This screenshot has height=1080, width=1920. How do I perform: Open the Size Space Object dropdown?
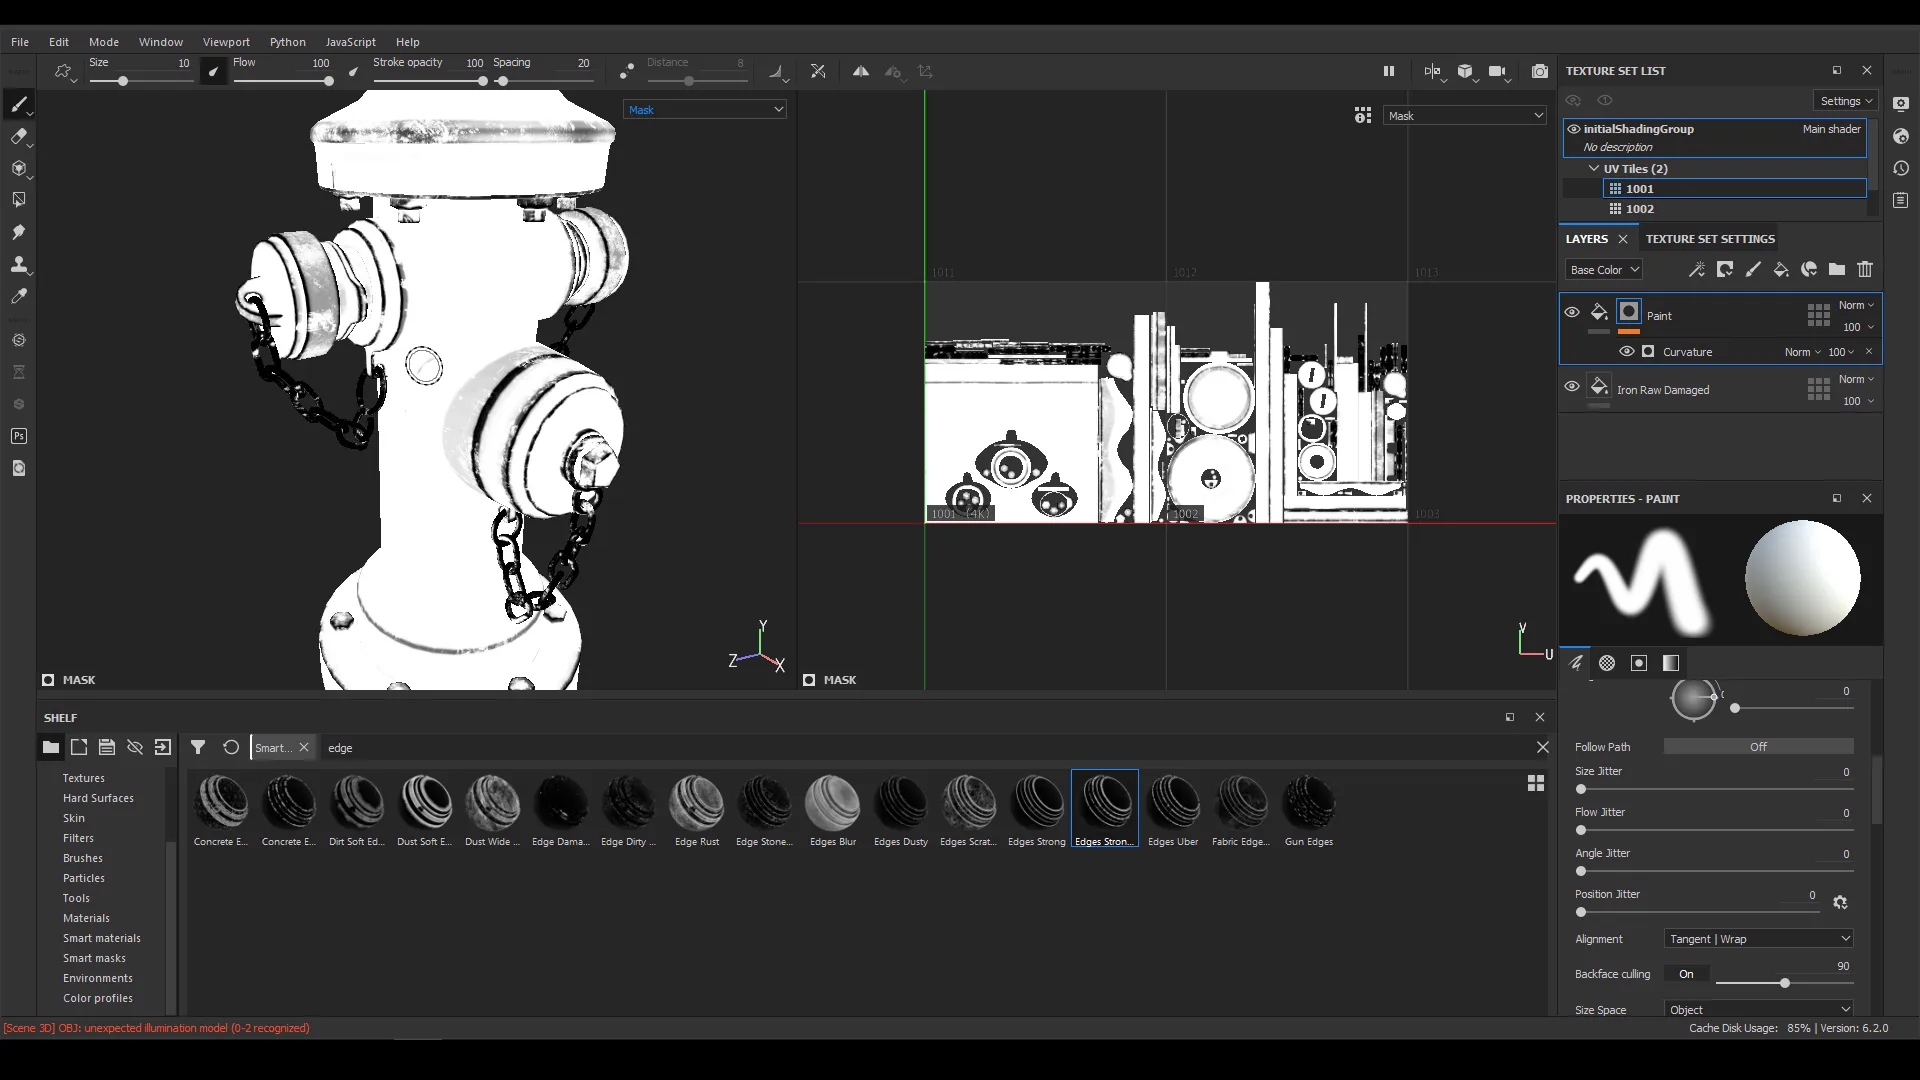(x=1759, y=1009)
